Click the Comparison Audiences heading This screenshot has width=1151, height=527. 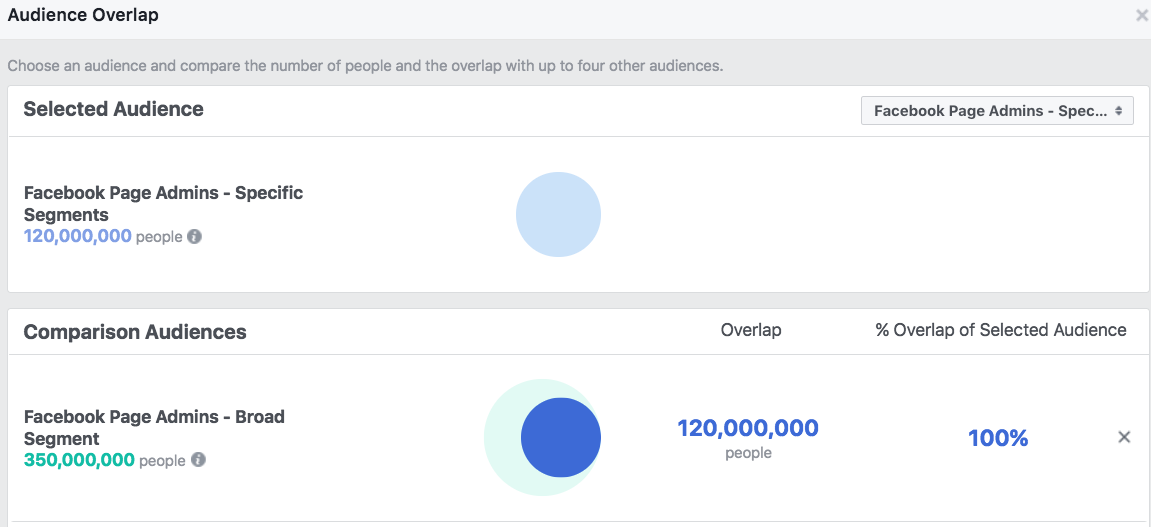(x=135, y=332)
